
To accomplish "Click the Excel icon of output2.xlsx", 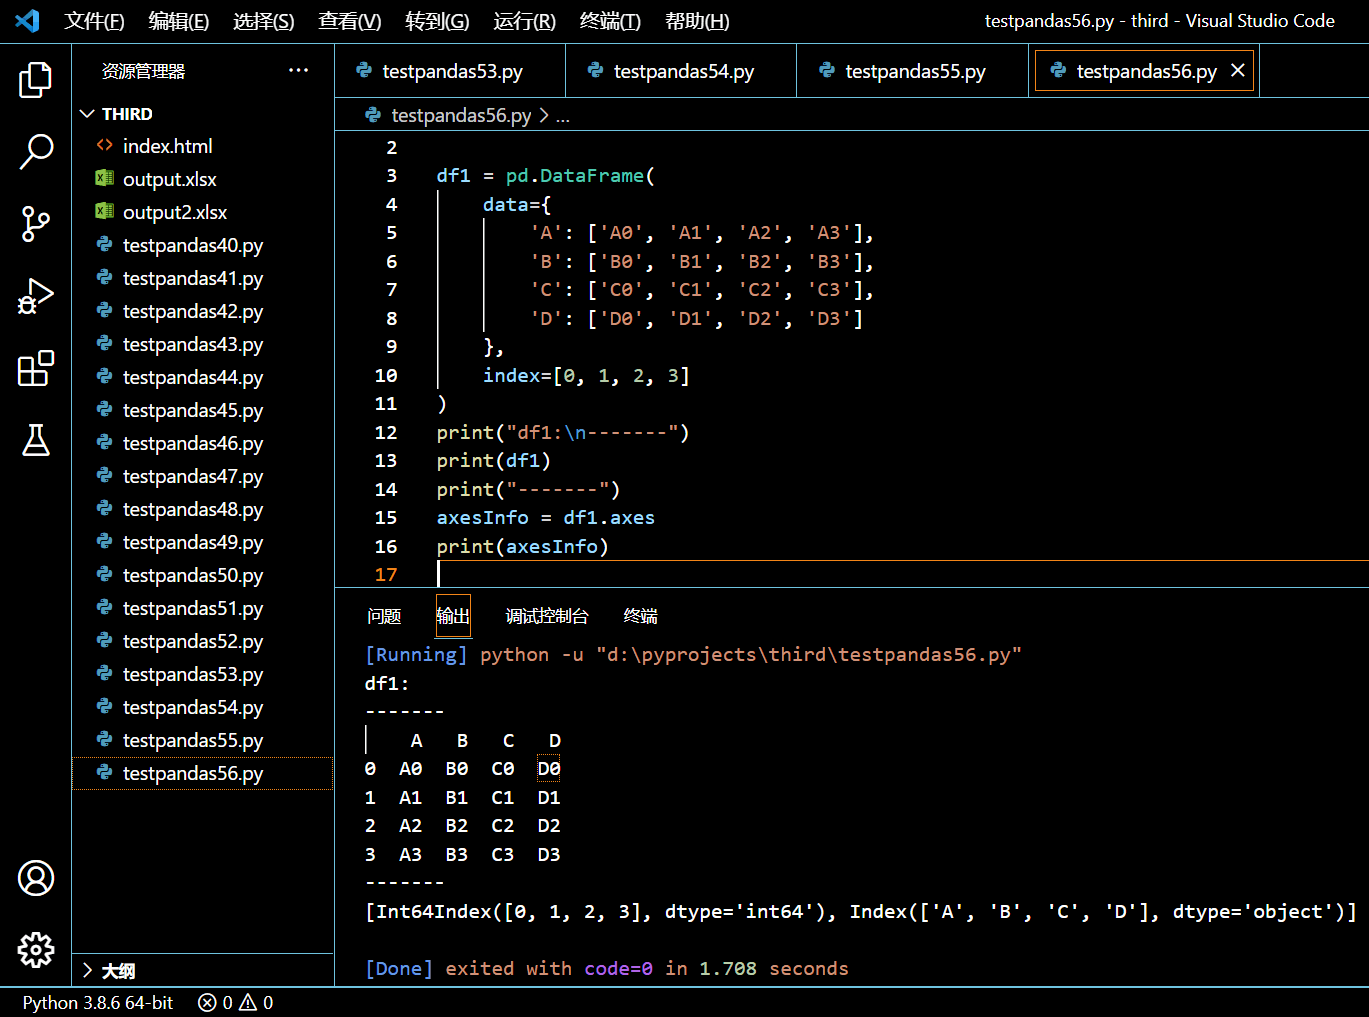I will pyautogui.click(x=104, y=211).
